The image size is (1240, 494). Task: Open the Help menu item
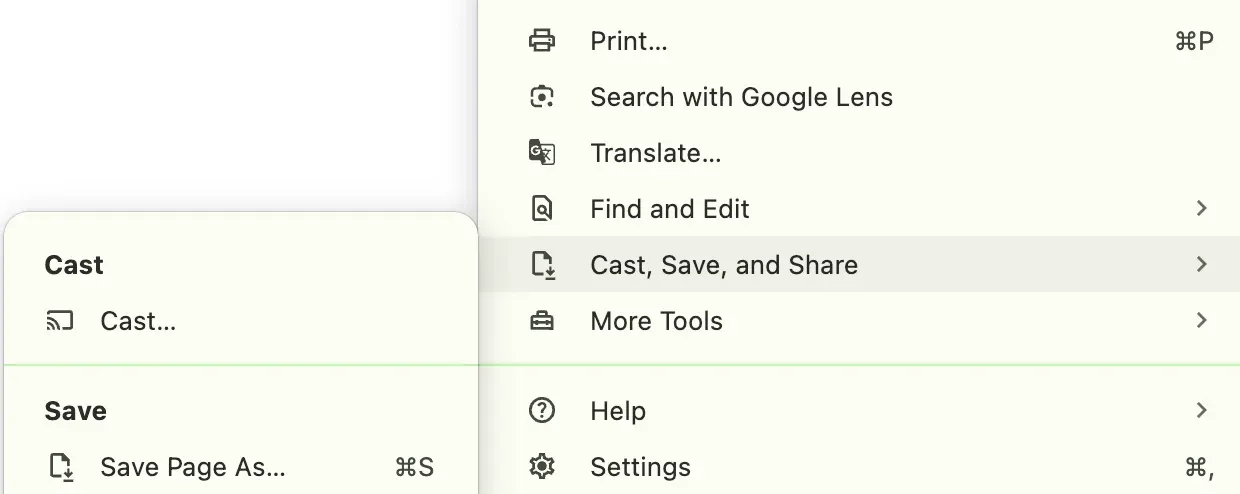coord(859,410)
